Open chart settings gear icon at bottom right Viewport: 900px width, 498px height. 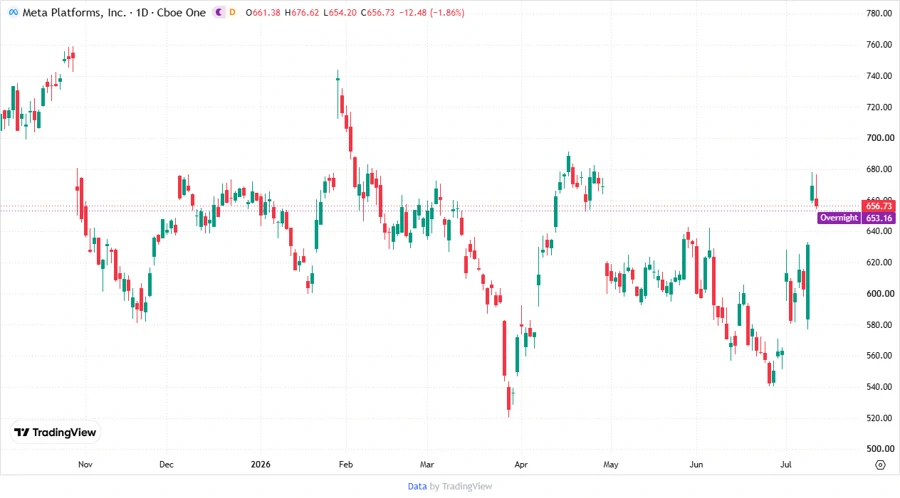880,465
